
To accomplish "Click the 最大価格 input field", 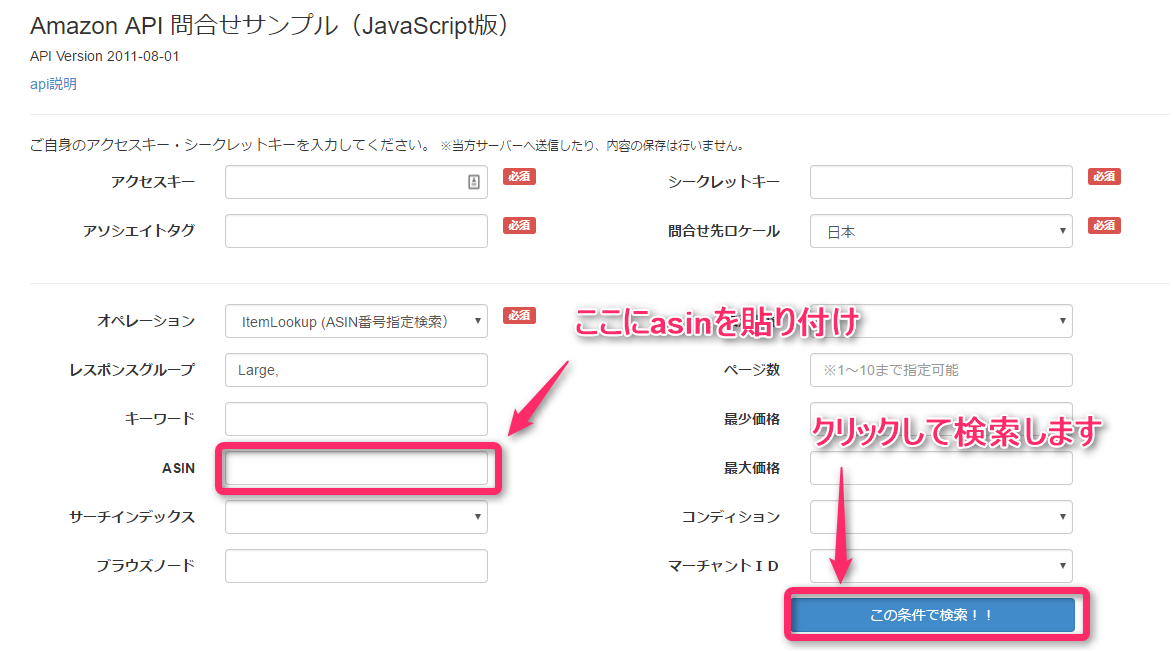I will [x=941, y=468].
